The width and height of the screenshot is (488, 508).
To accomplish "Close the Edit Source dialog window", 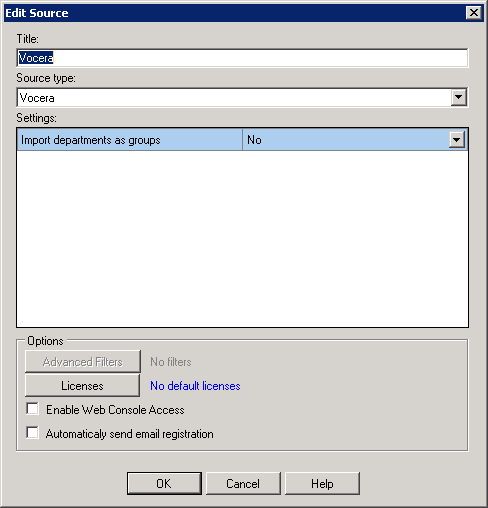I will click(x=474, y=13).
